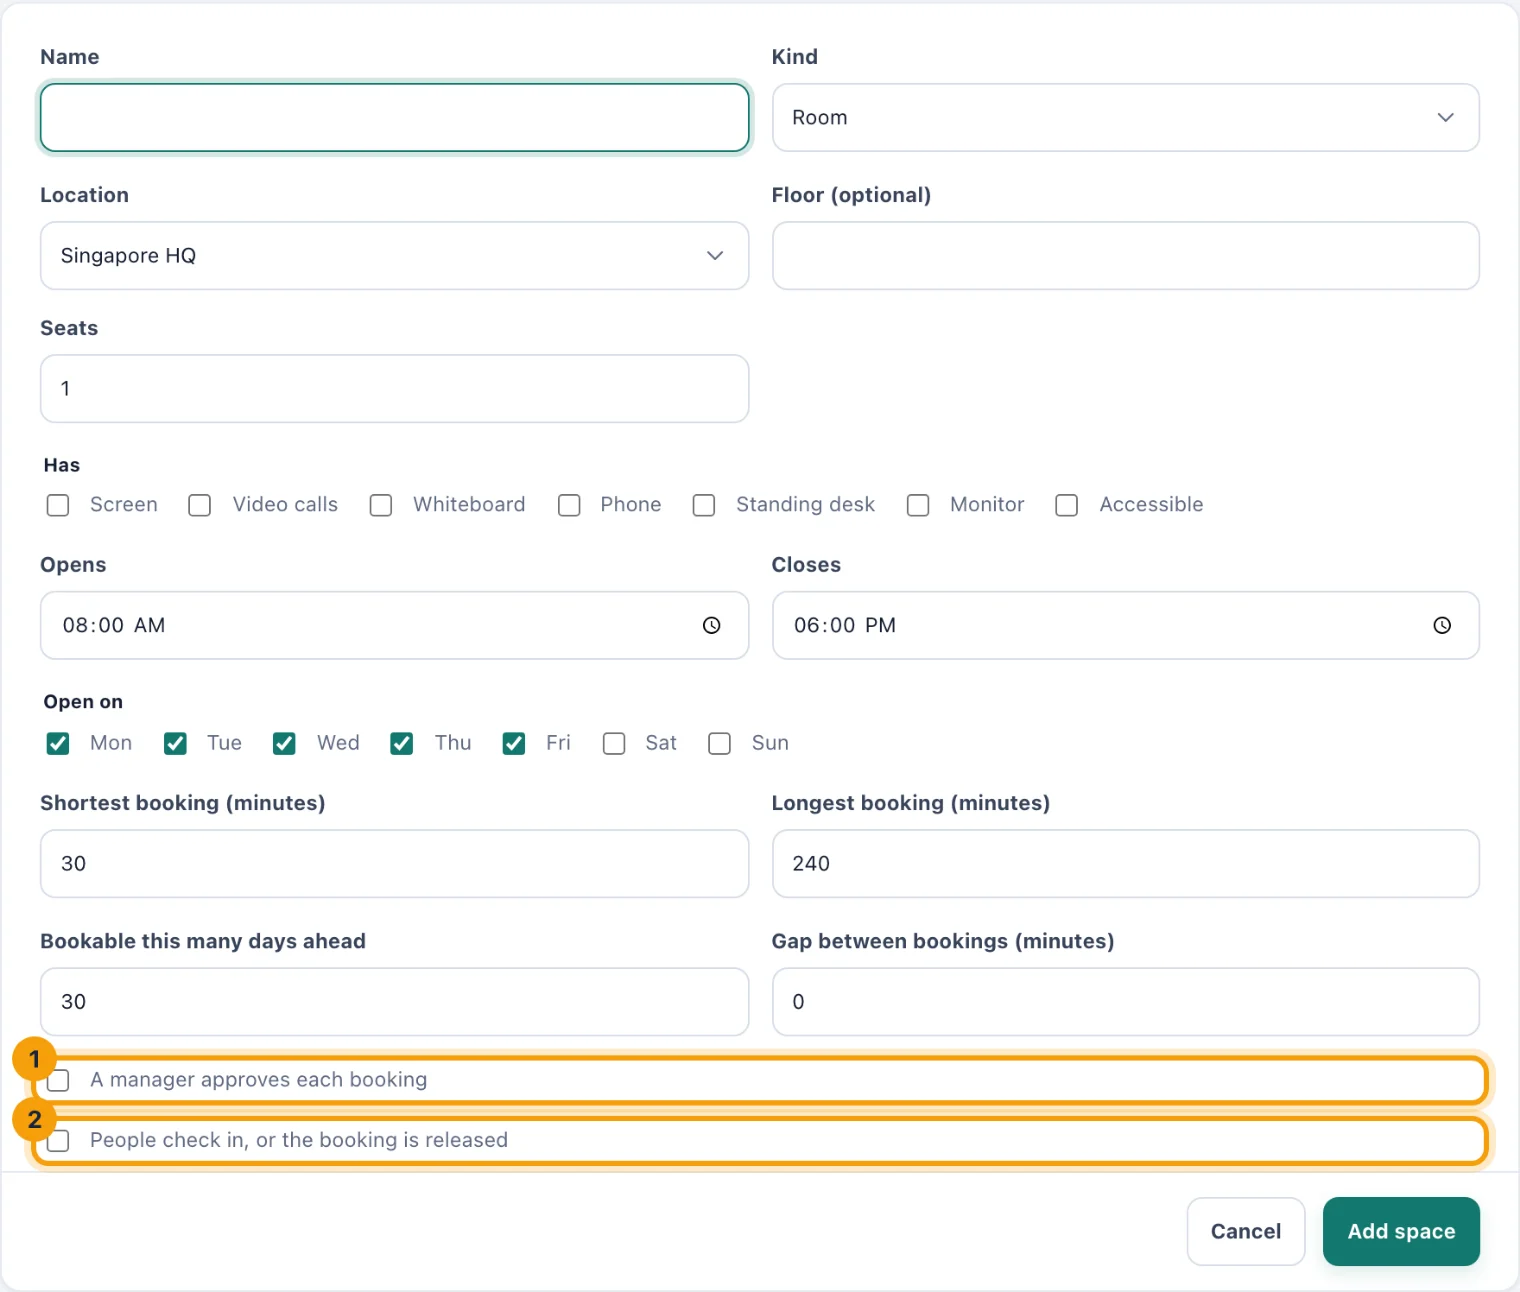The image size is (1520, 1292).
Task: Open the clock picker in the Closes field
Action: 1442,625
